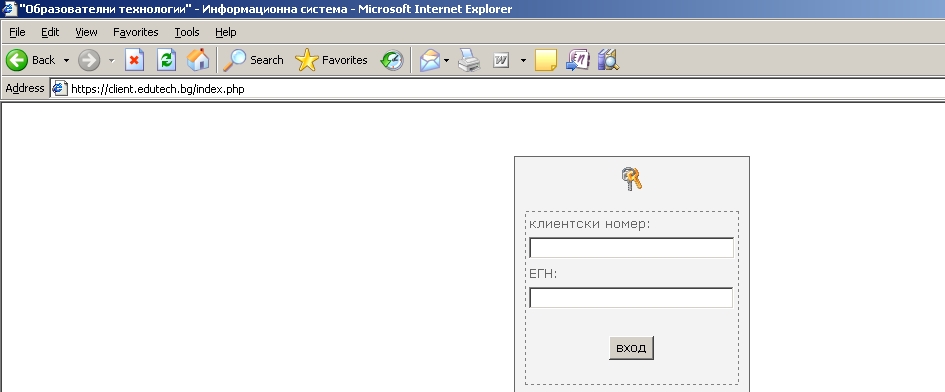Screen dimensions: 945x392
Task: Open the Favorites star toolbar button
Action: click(x=331, y=60)
